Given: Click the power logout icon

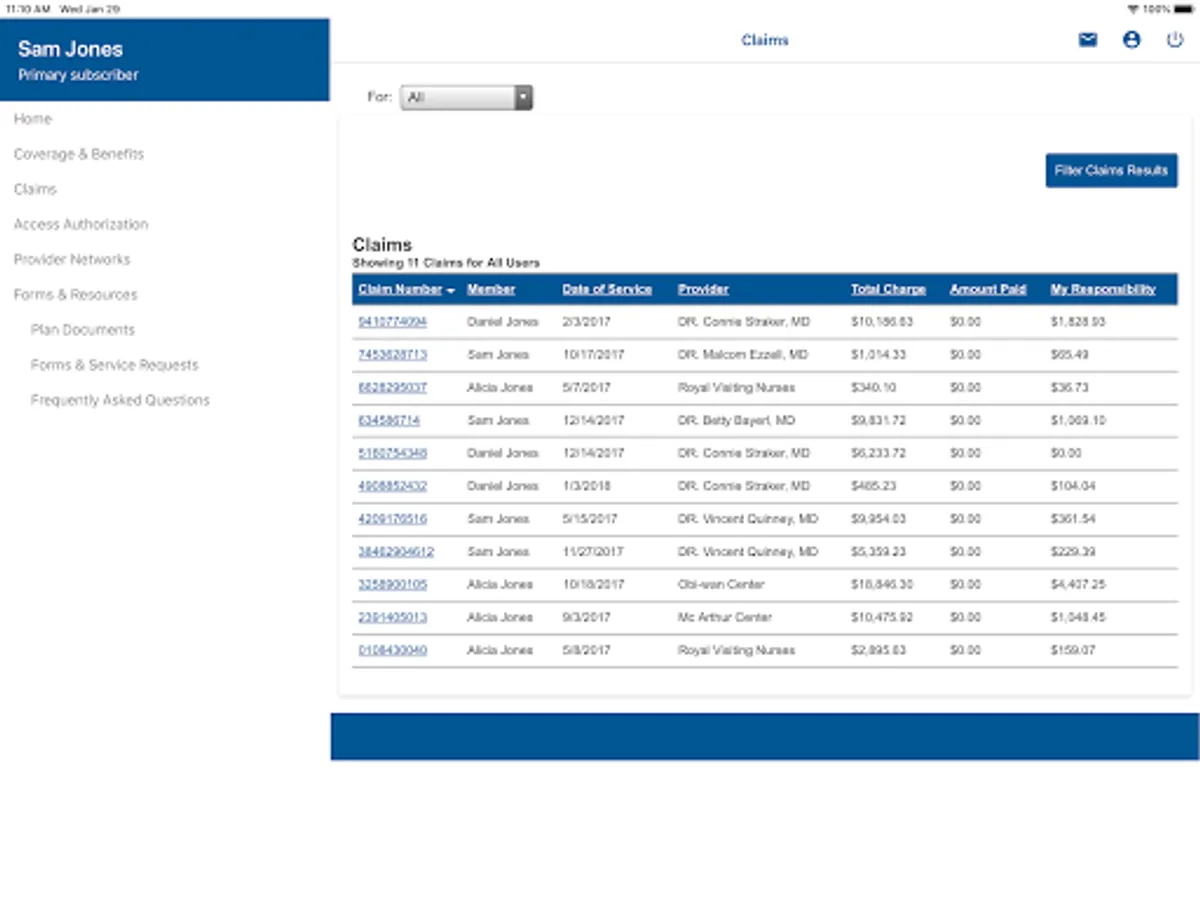Looking at the screenshot, I should 1175,41.
